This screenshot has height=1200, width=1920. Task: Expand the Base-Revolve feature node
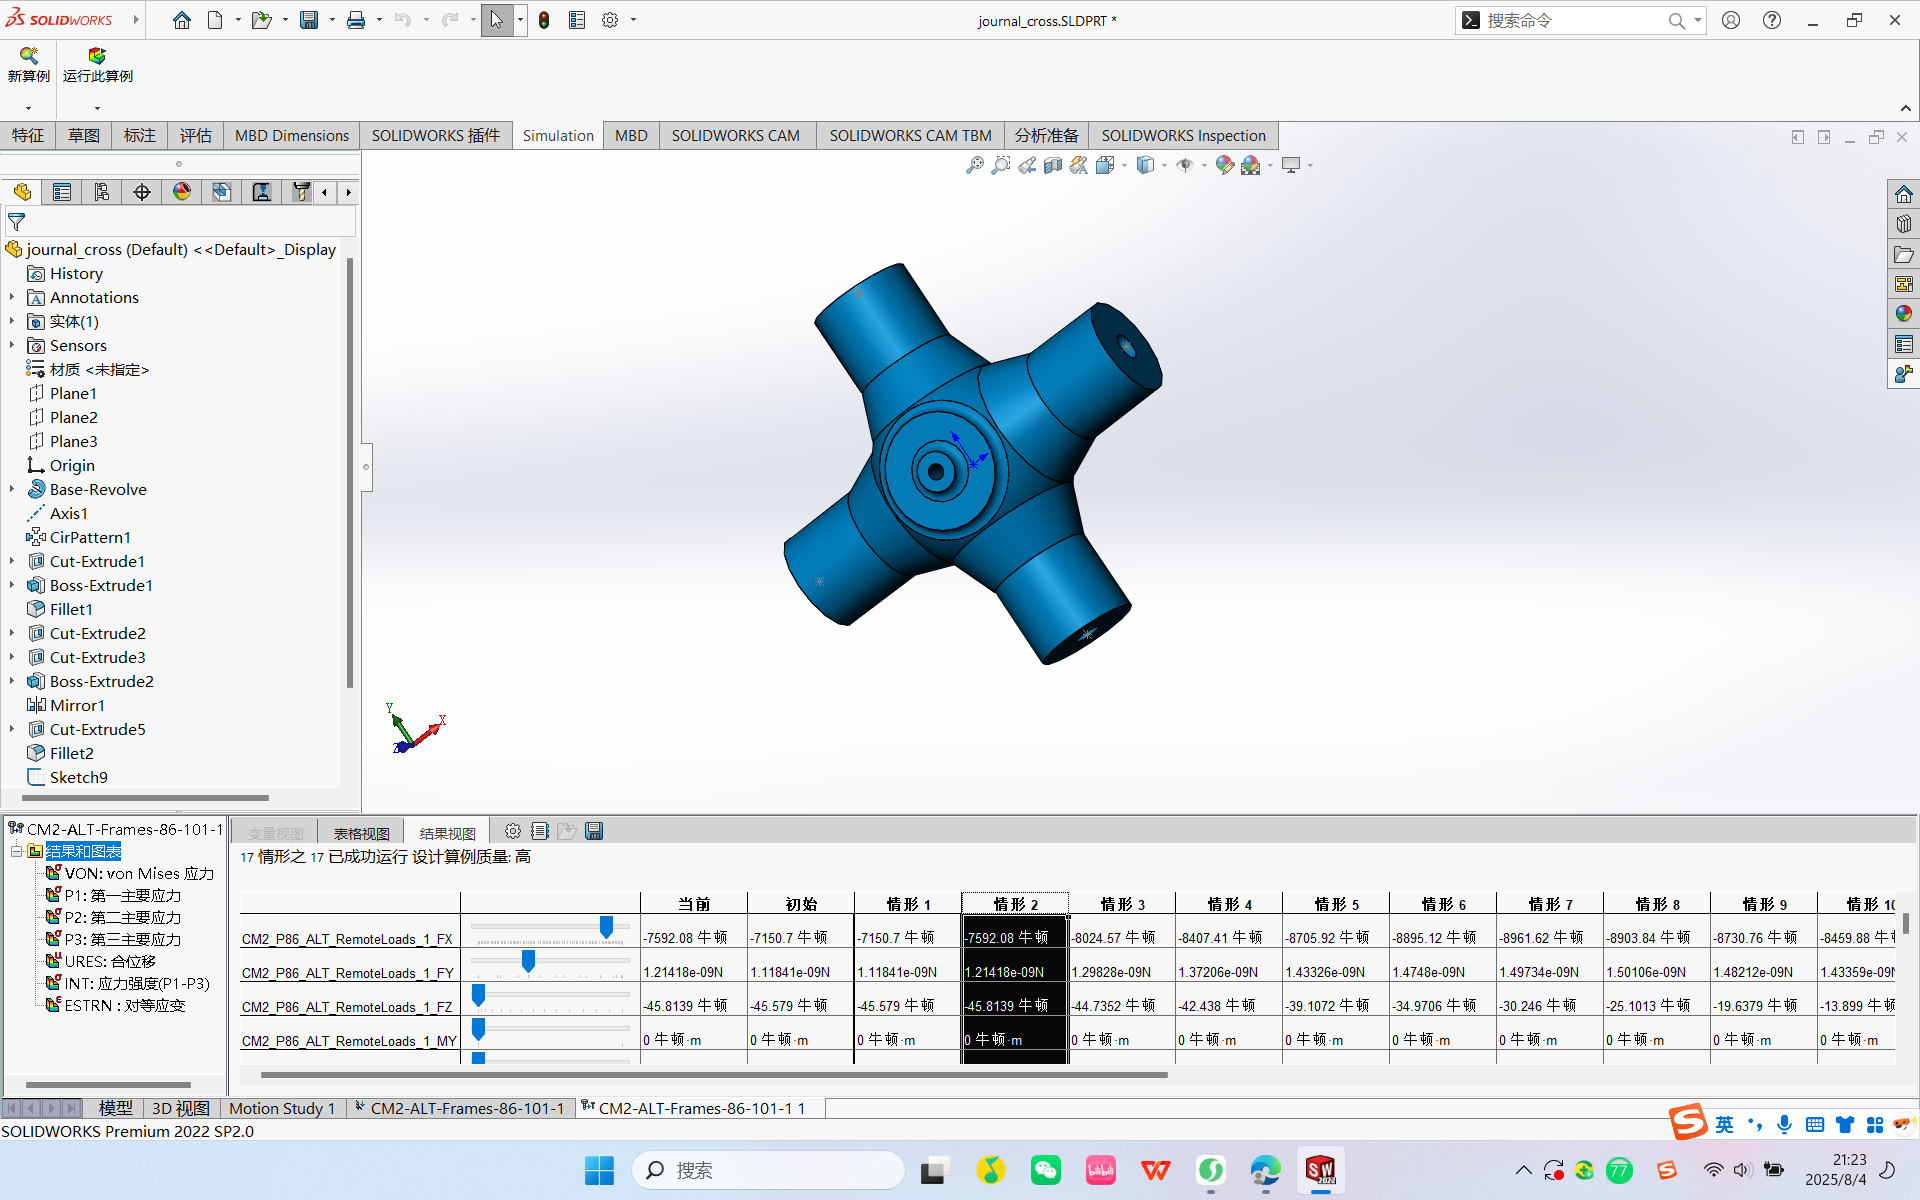pos(11,489)
